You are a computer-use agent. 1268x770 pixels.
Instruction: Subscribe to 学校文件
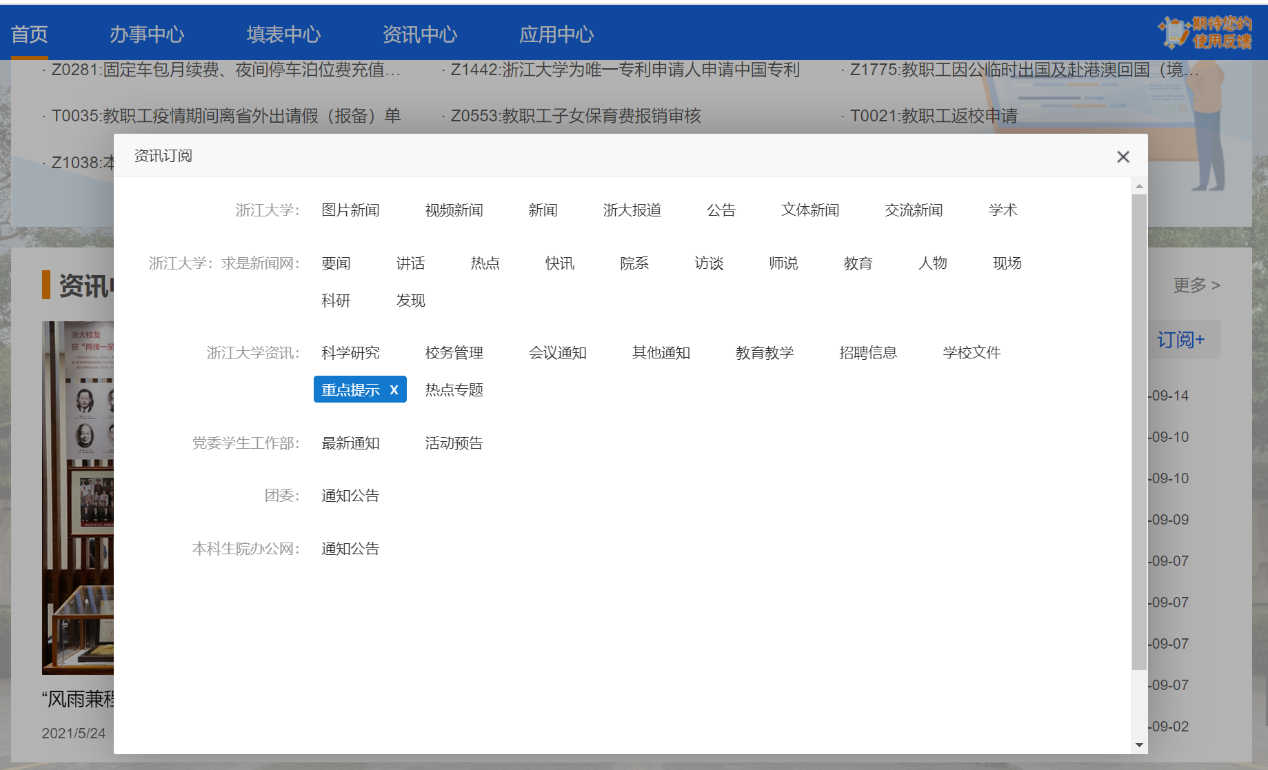pyautogui.click(x=972, y=353)
